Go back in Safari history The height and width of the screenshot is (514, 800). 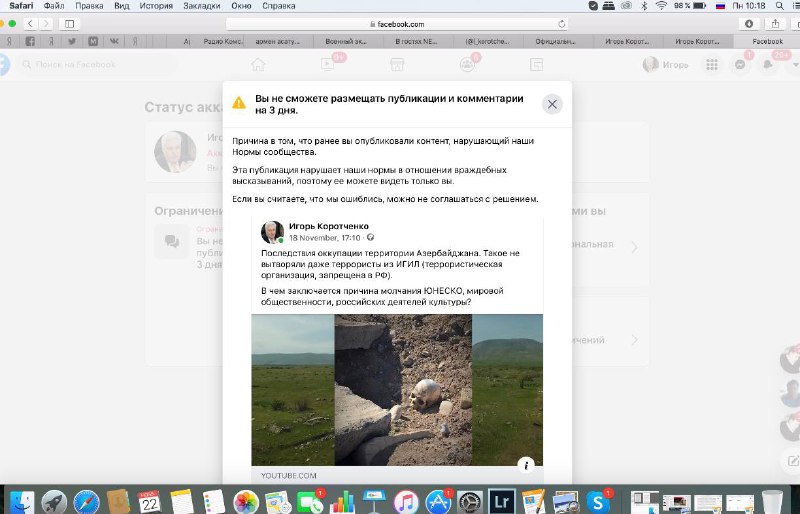point(31,23)
